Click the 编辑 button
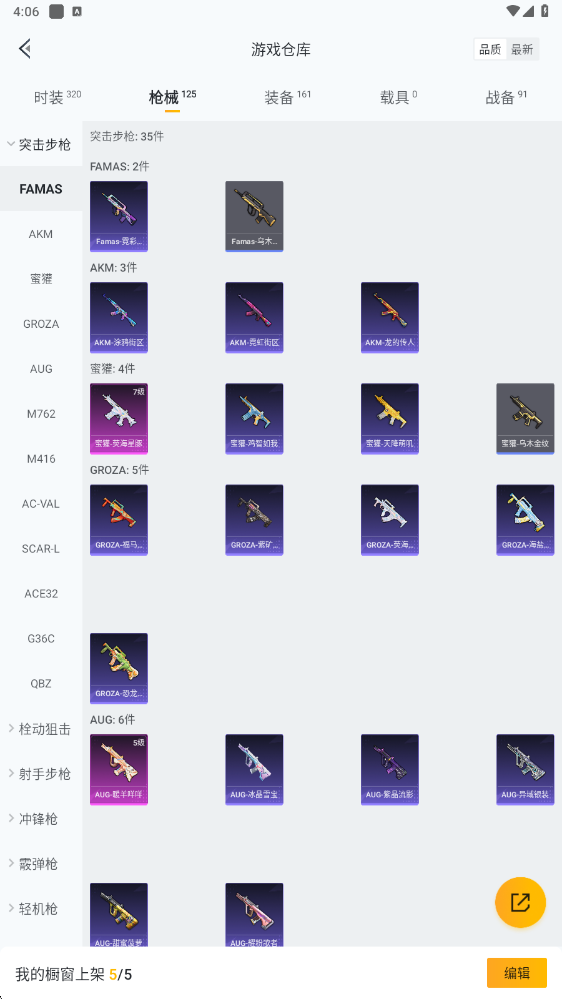This screenshot has height=999, width=562. 517,973
